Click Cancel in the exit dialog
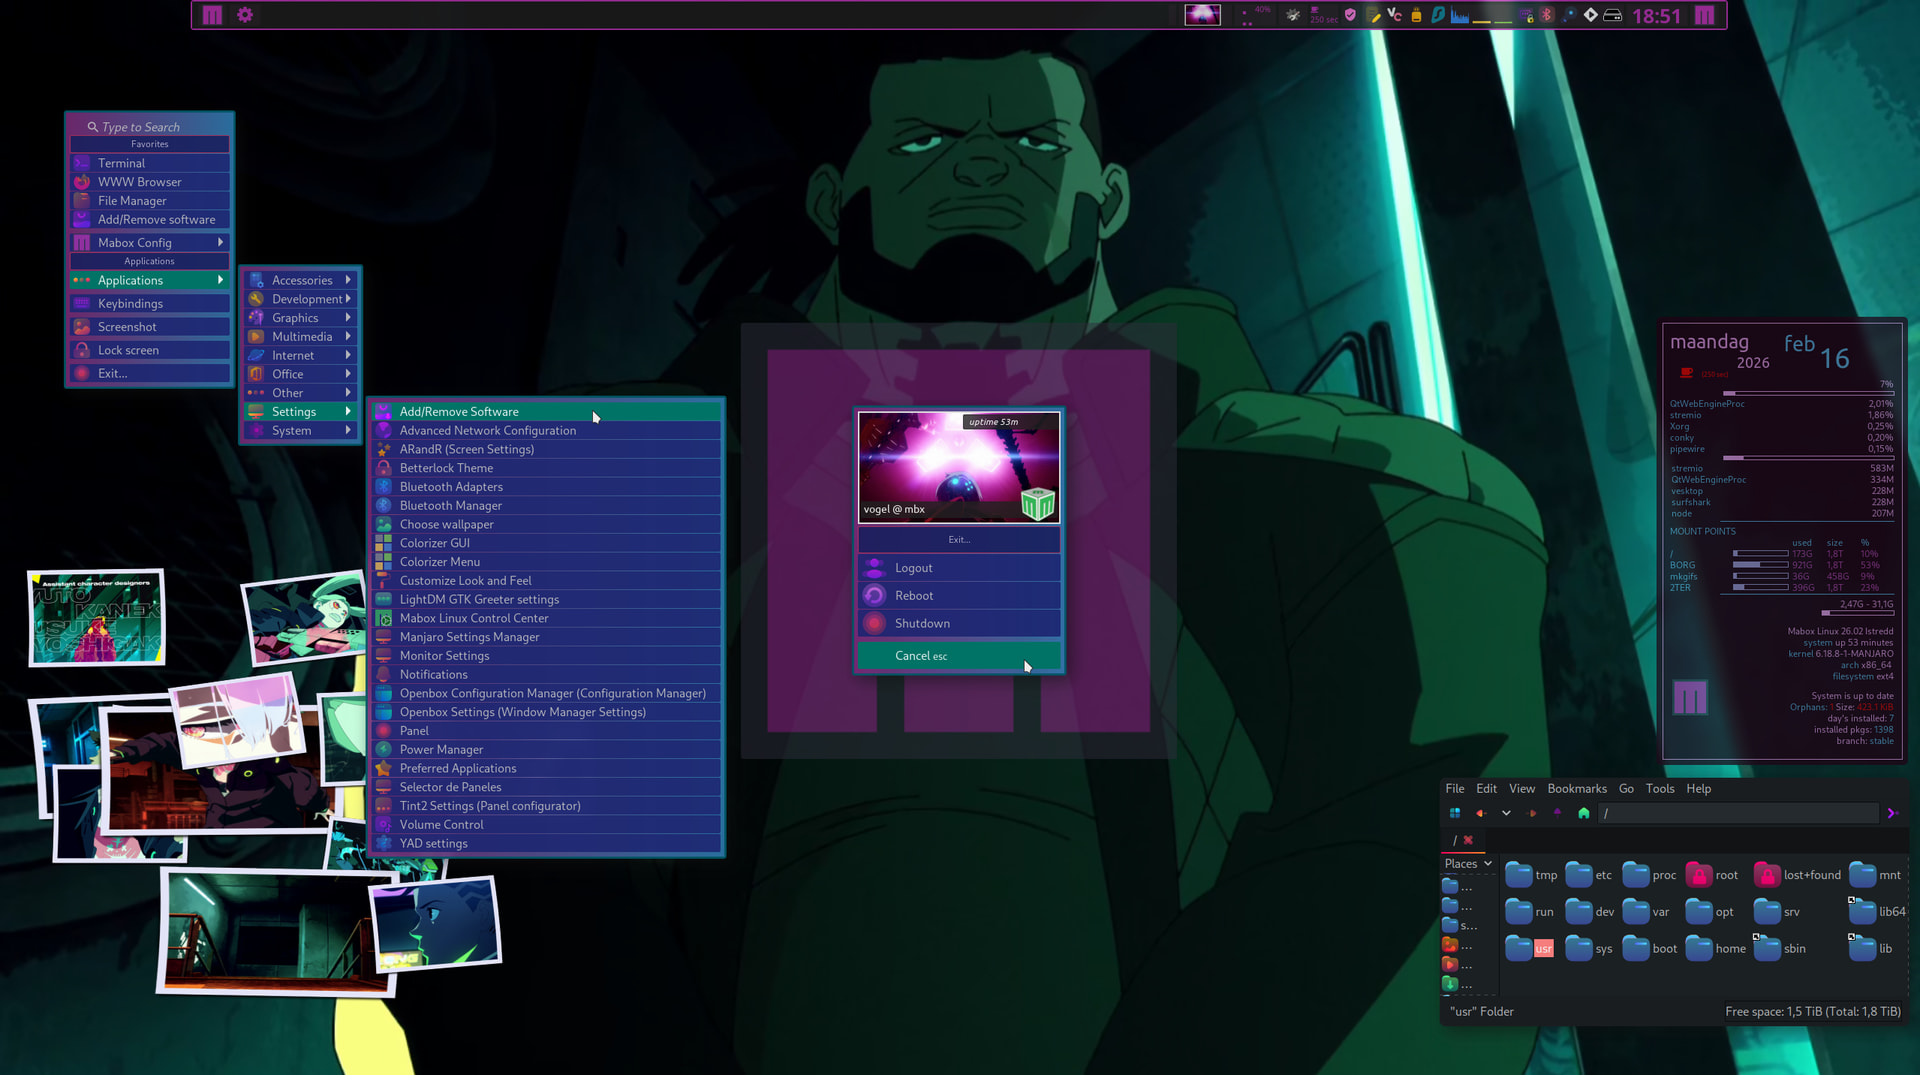The height and width of the screenshot is (1075, 1920). (x=920, y=656)
